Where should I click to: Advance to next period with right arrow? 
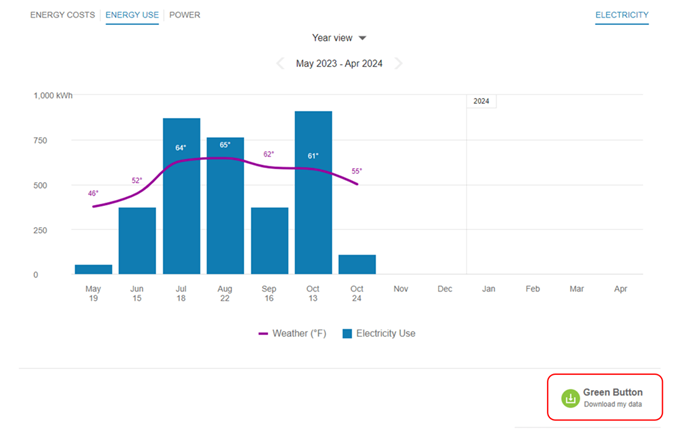click(x=399, y=63)
